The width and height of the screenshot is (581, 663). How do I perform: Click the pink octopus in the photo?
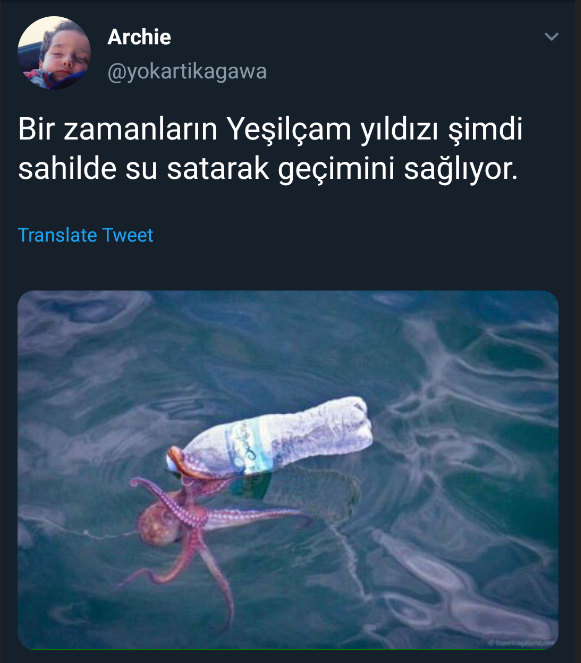click(x=203, y=533)
